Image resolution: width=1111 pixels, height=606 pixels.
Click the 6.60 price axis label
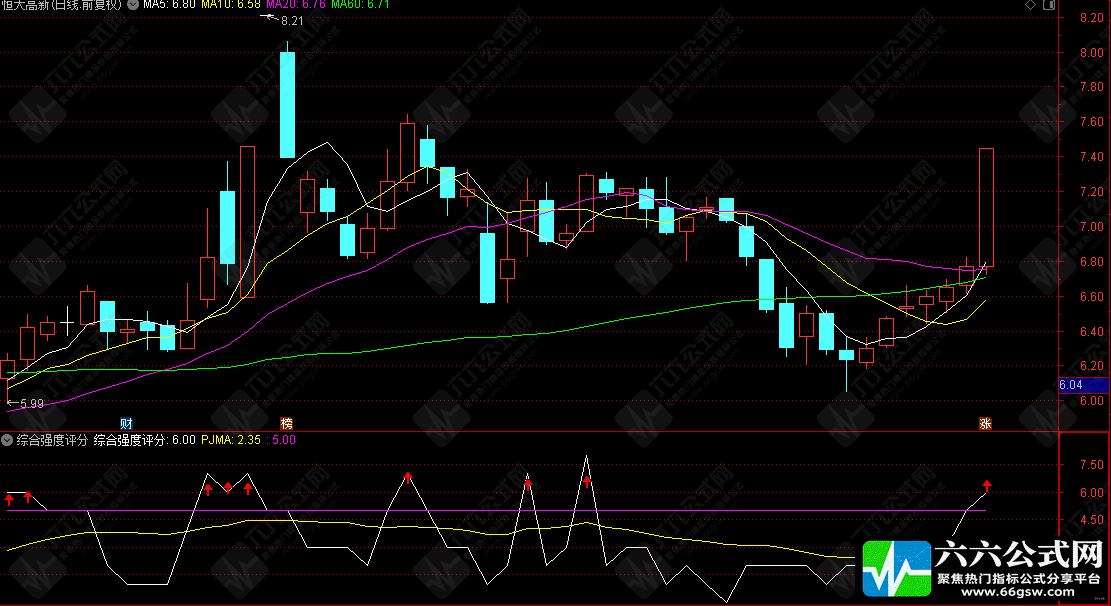1091,296
